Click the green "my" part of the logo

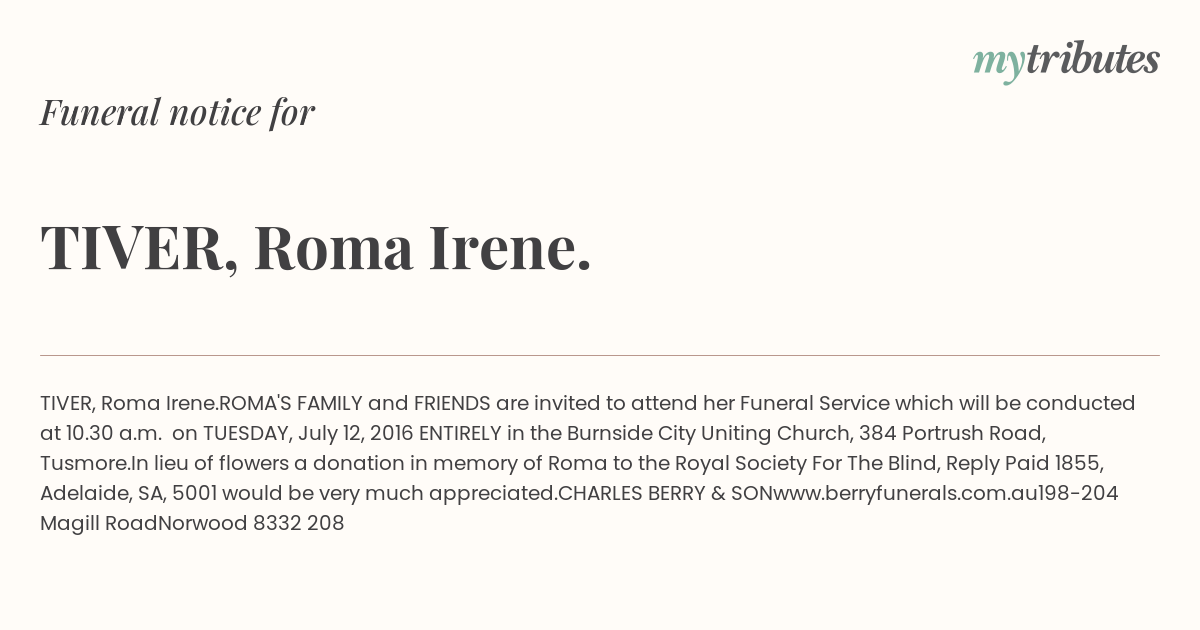(x=999, y=64)
